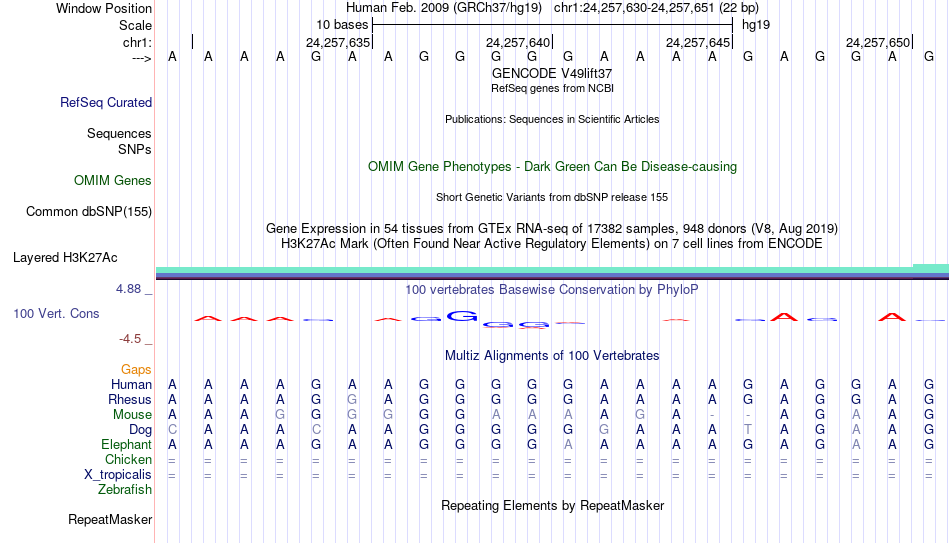
Task: Select the Elephant species row label
Action: pos(127,445)
